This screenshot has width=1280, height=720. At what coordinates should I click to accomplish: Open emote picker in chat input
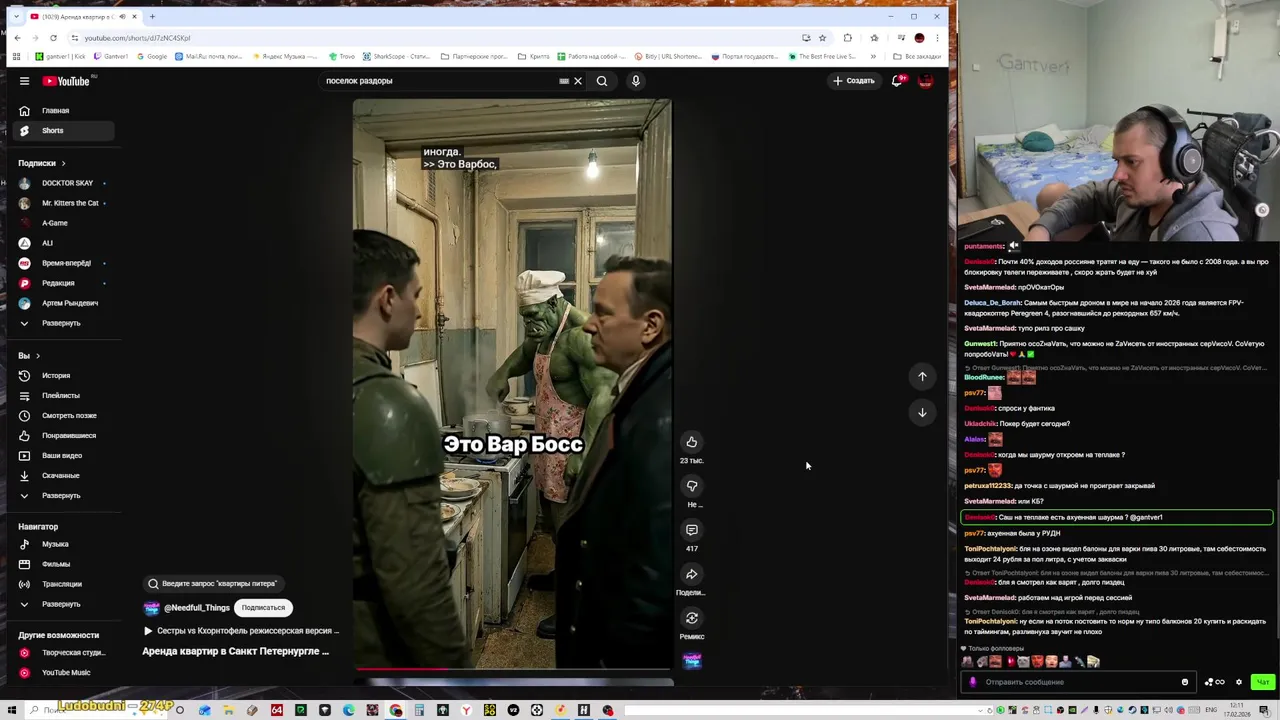[1185, 682]
